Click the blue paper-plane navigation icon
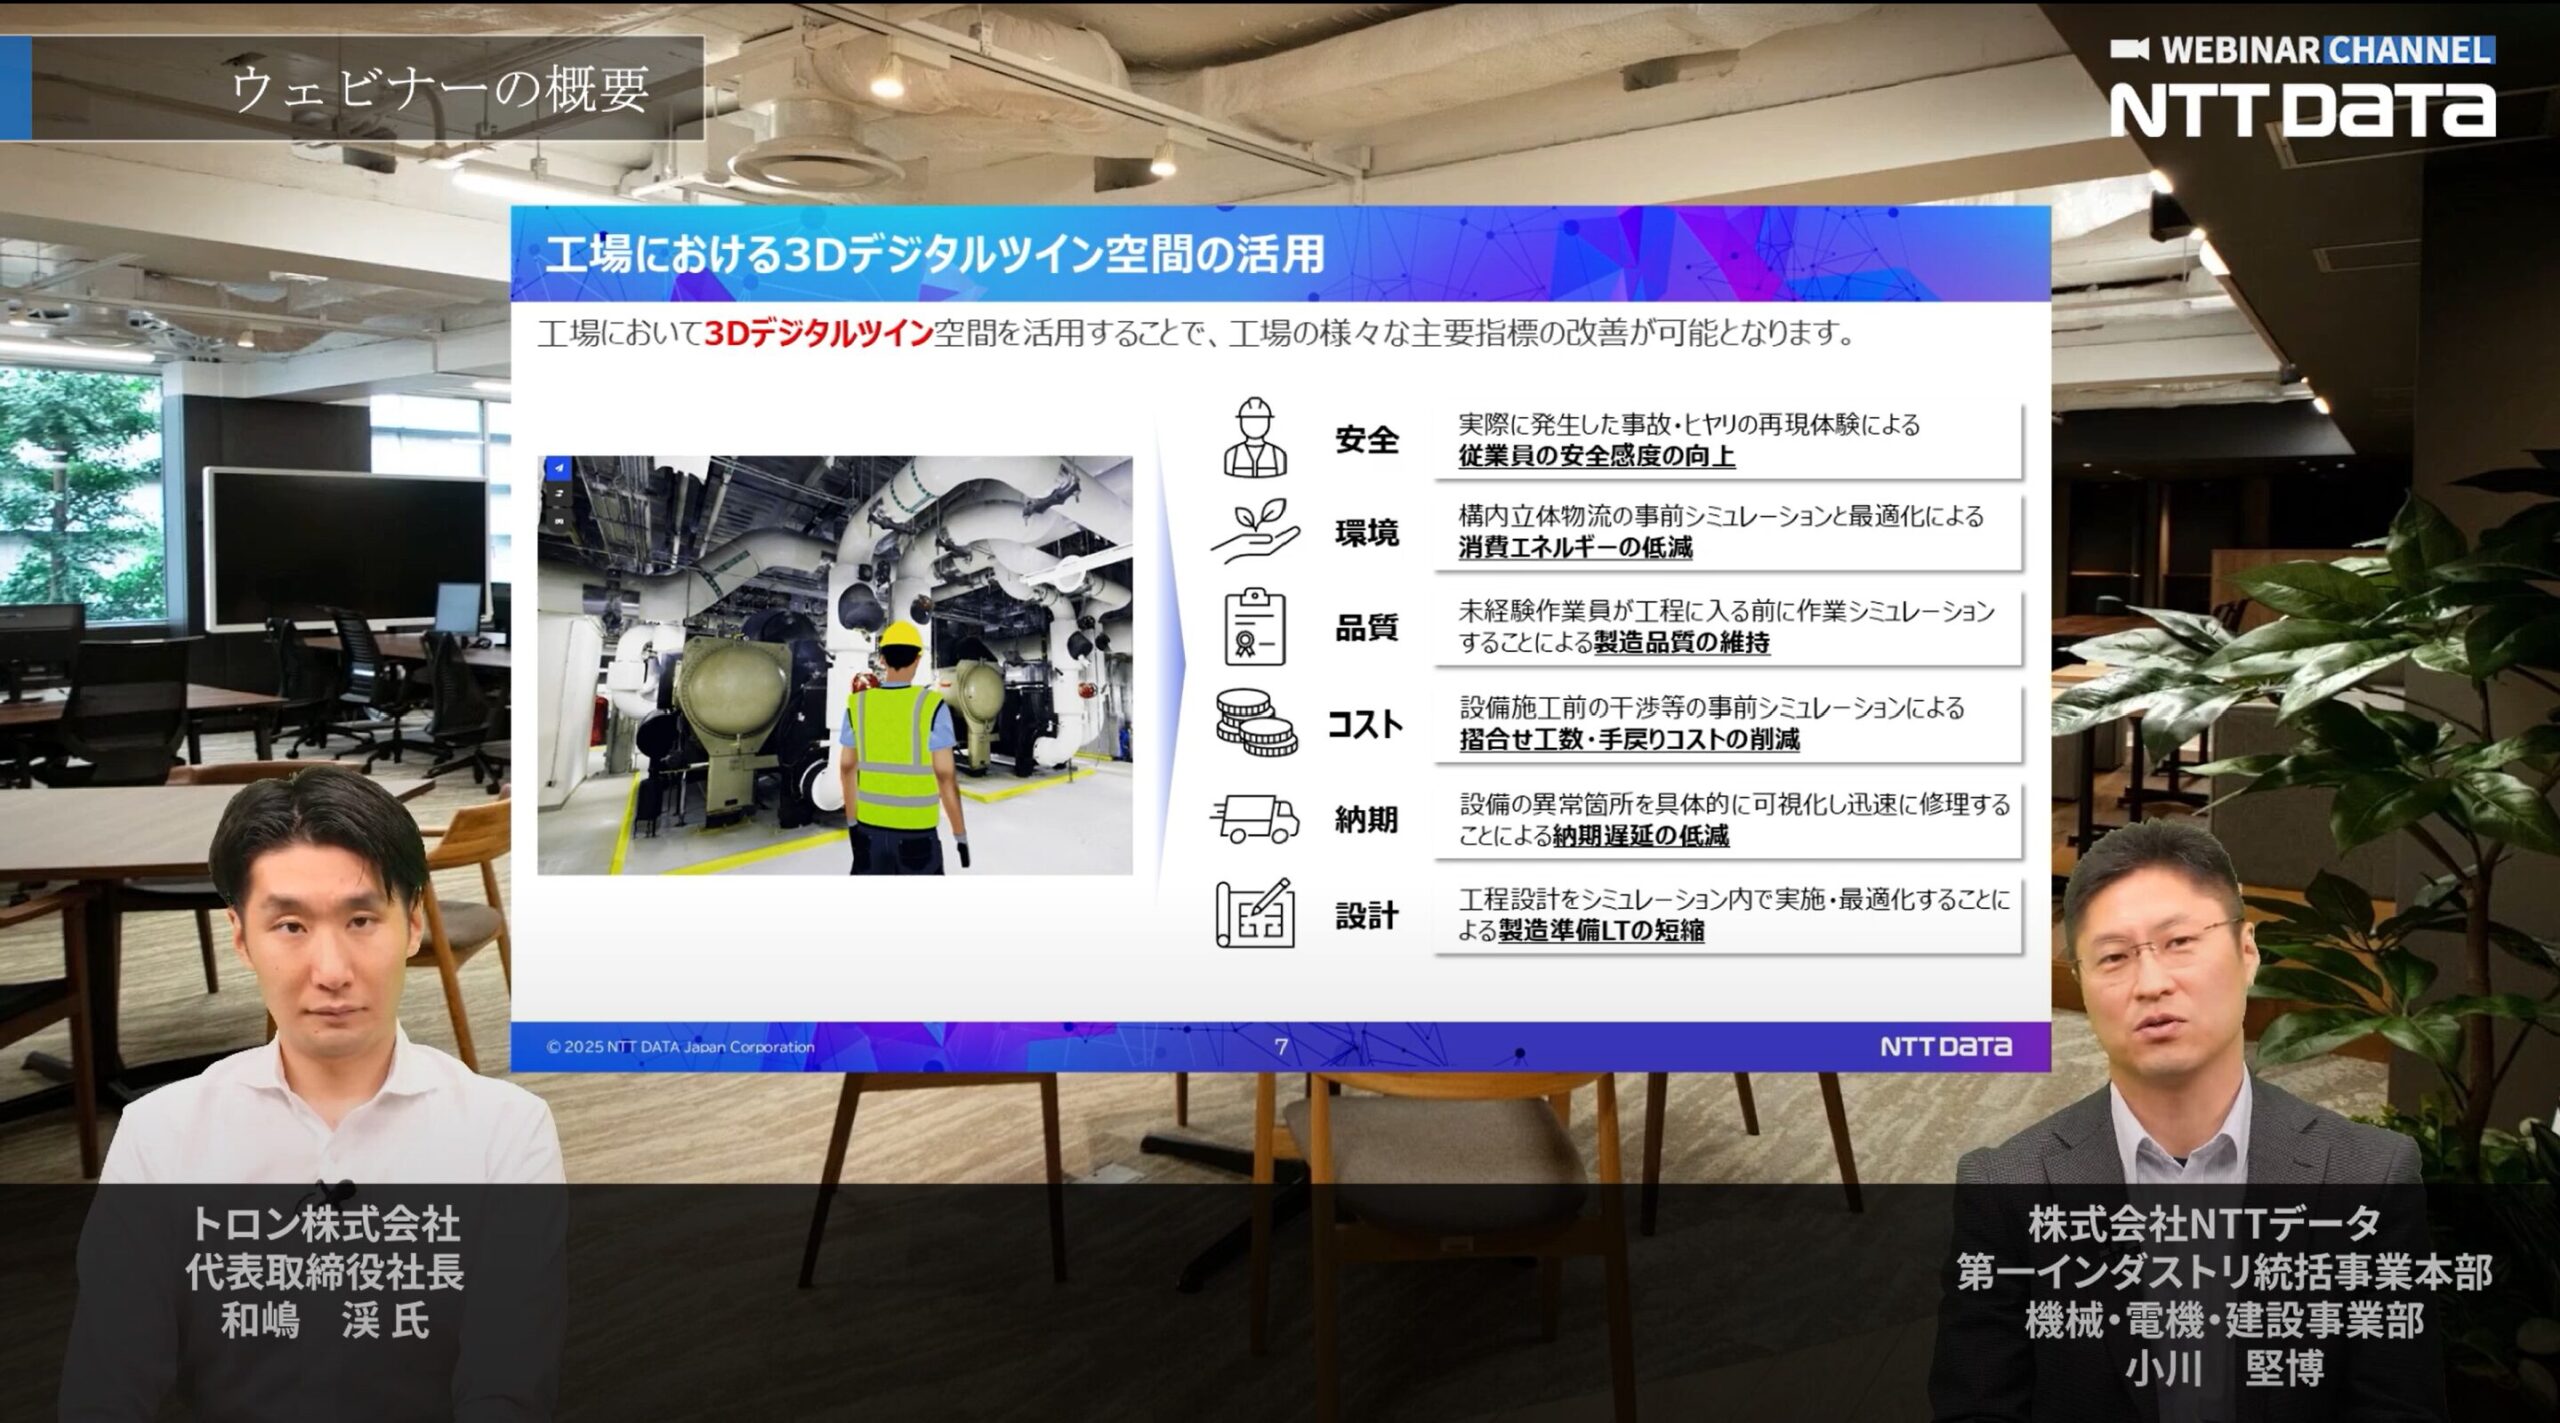Screen dimensions: 2560x1423 point(559,468)
